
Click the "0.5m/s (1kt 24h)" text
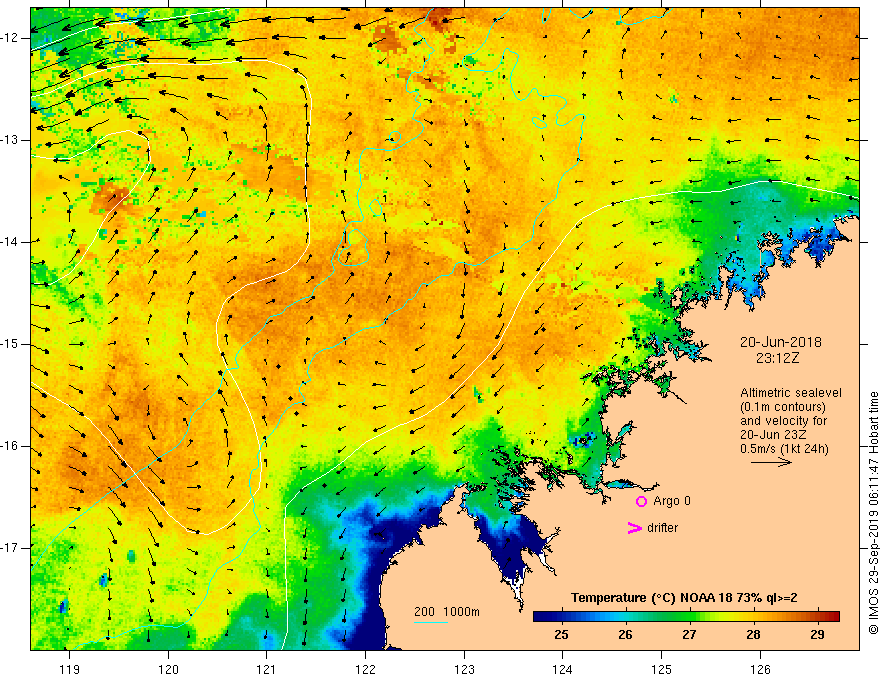784,449
